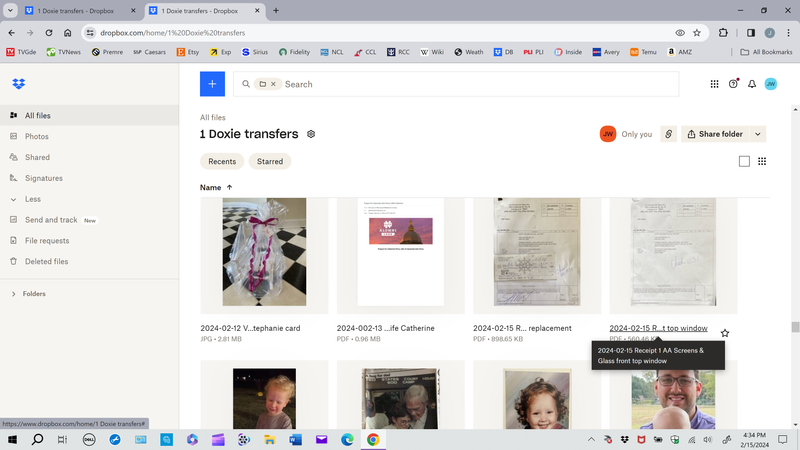Sort by Name column header
800x450 pixels.
point(216,187)
